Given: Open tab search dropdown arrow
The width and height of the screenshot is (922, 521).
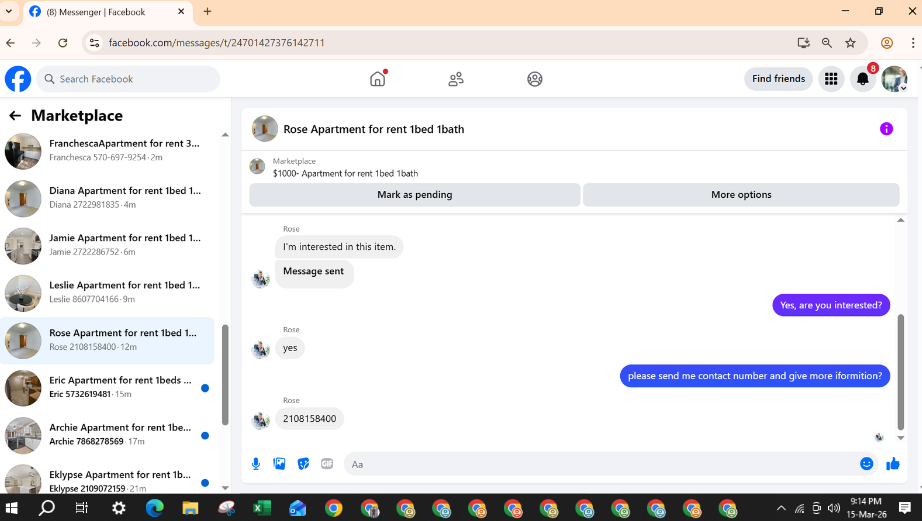Looking at the screenshot, I should coord(9,11).
